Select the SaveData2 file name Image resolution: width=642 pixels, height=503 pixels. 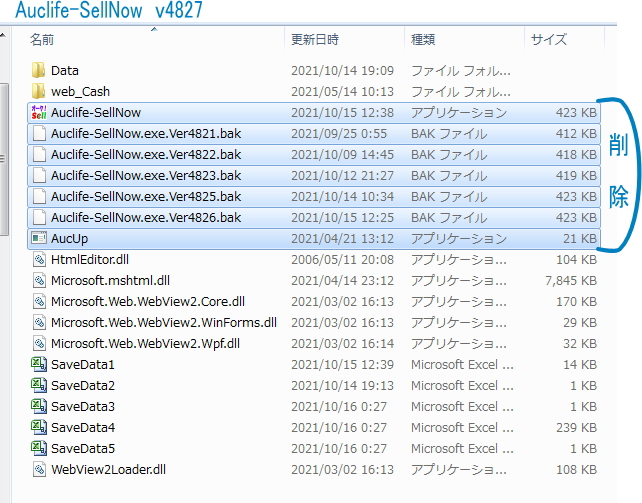[x=83, y=386]
